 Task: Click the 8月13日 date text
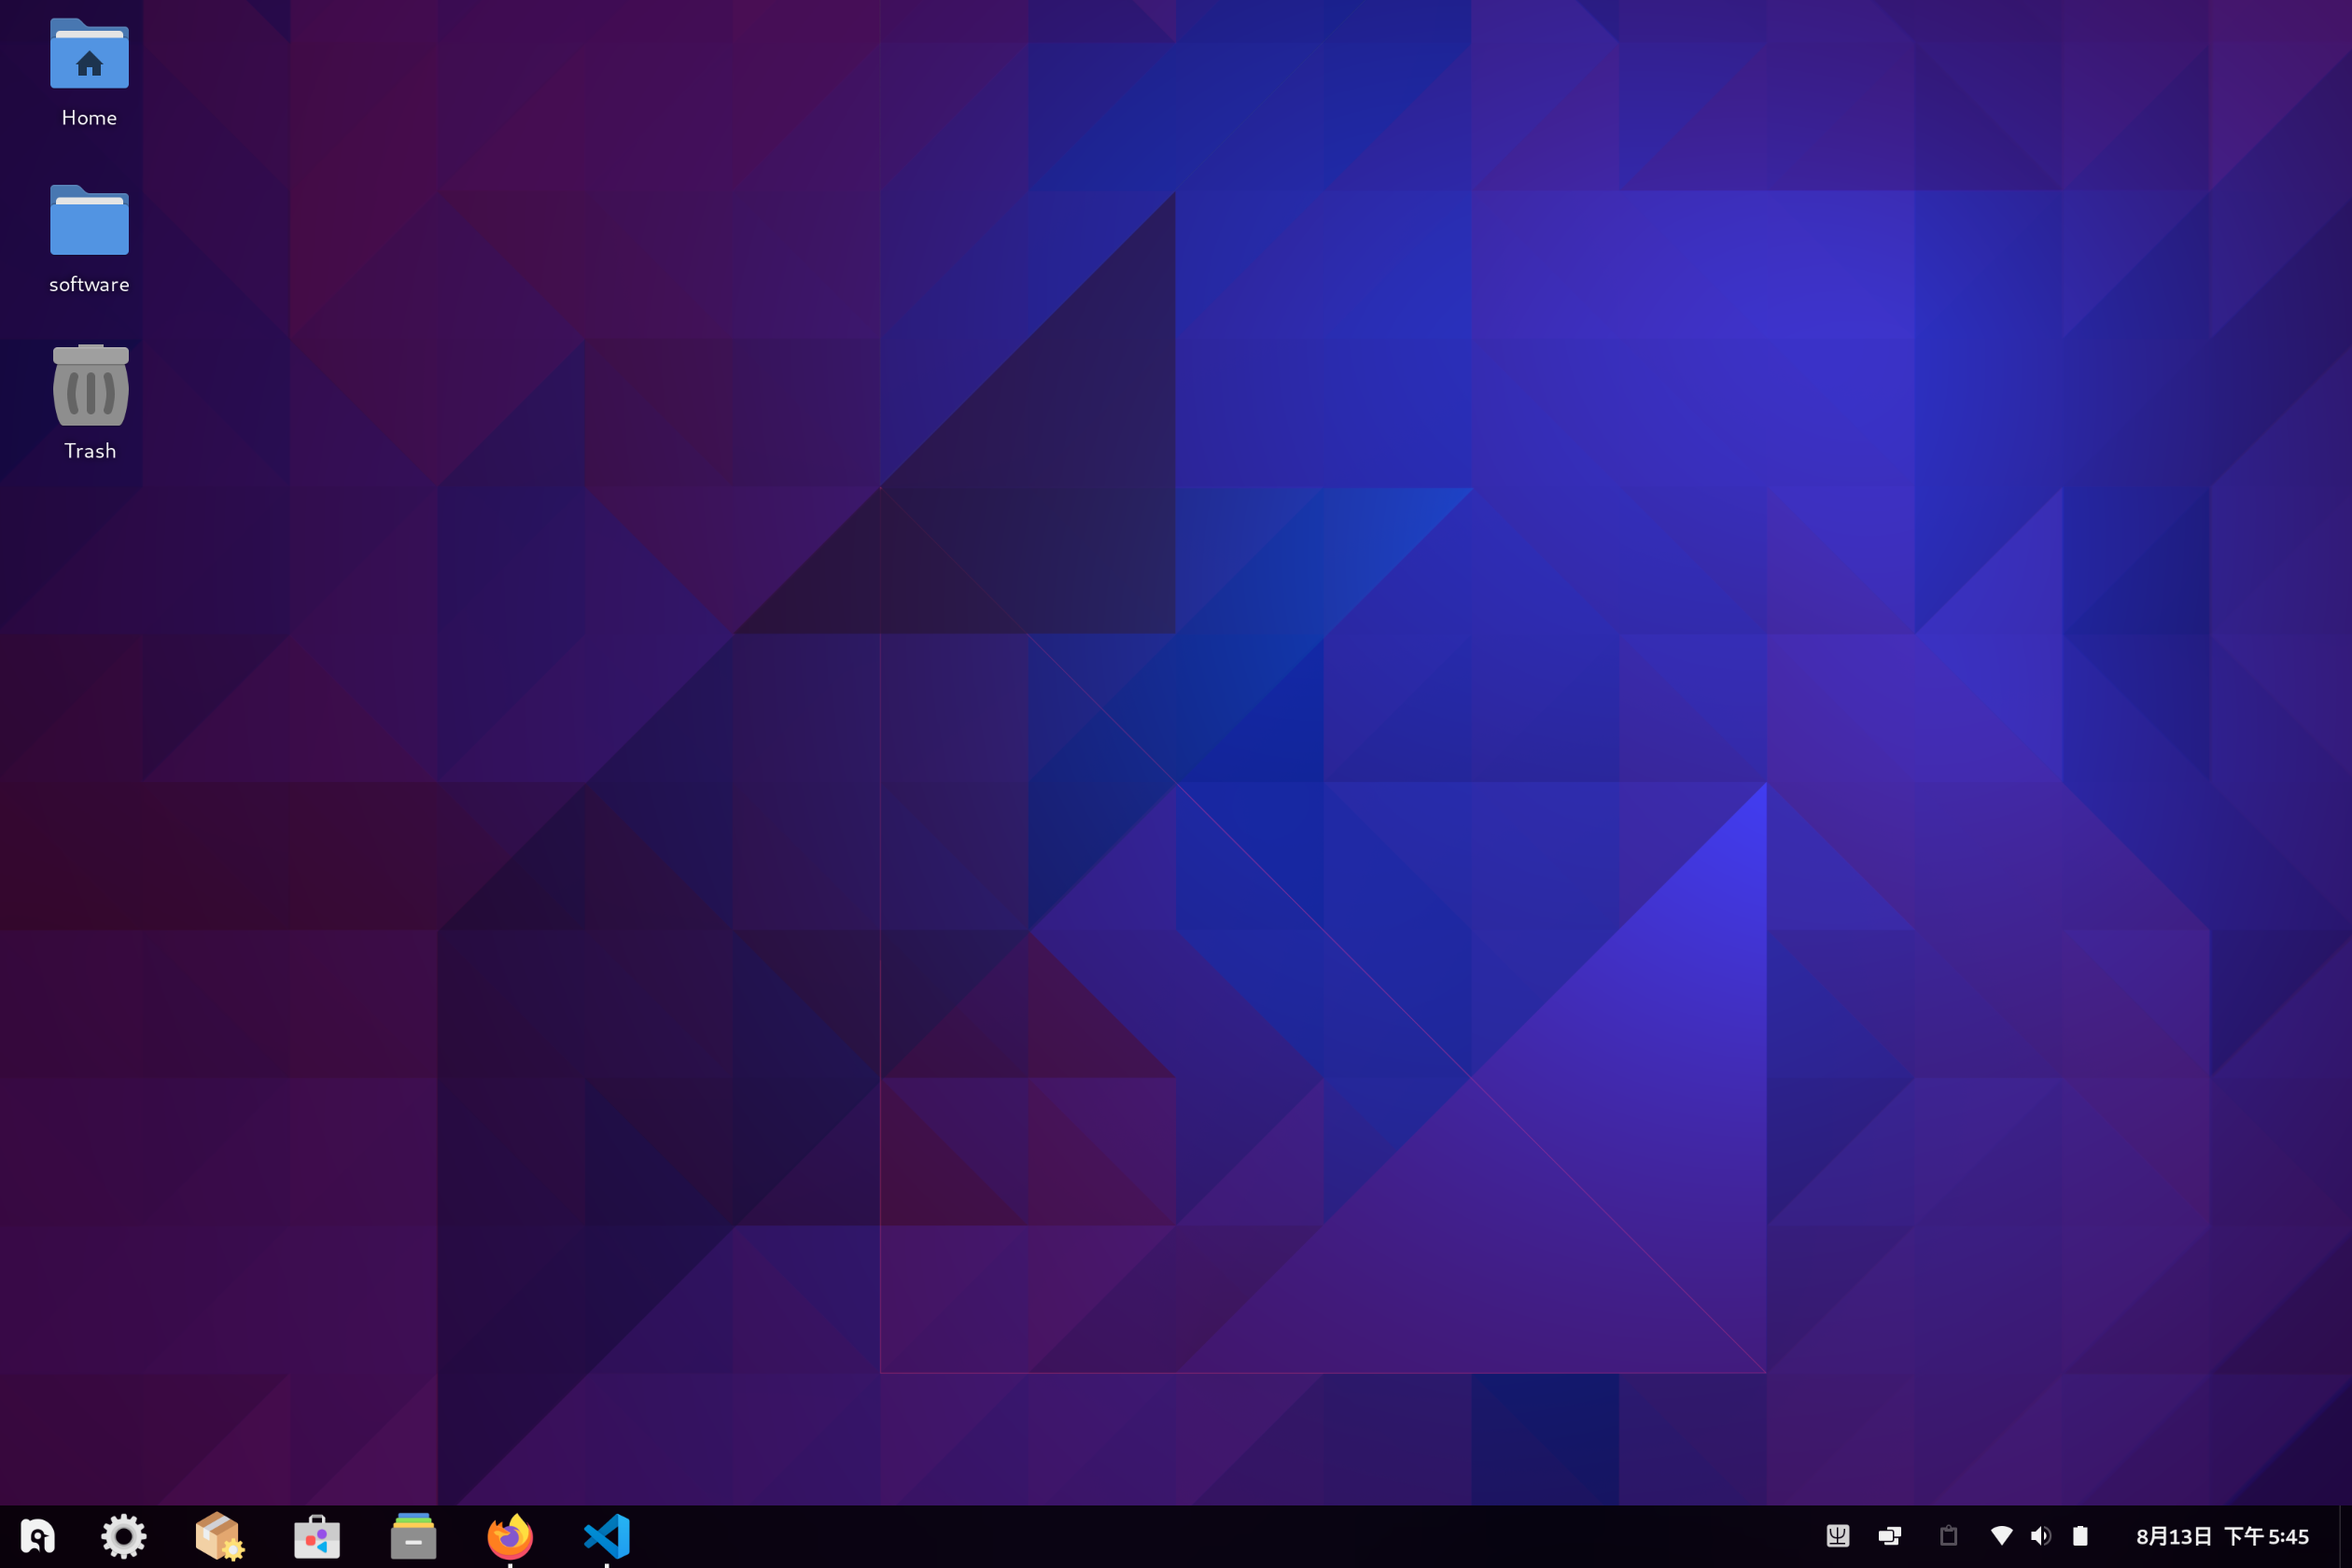coord(2173,1537)
